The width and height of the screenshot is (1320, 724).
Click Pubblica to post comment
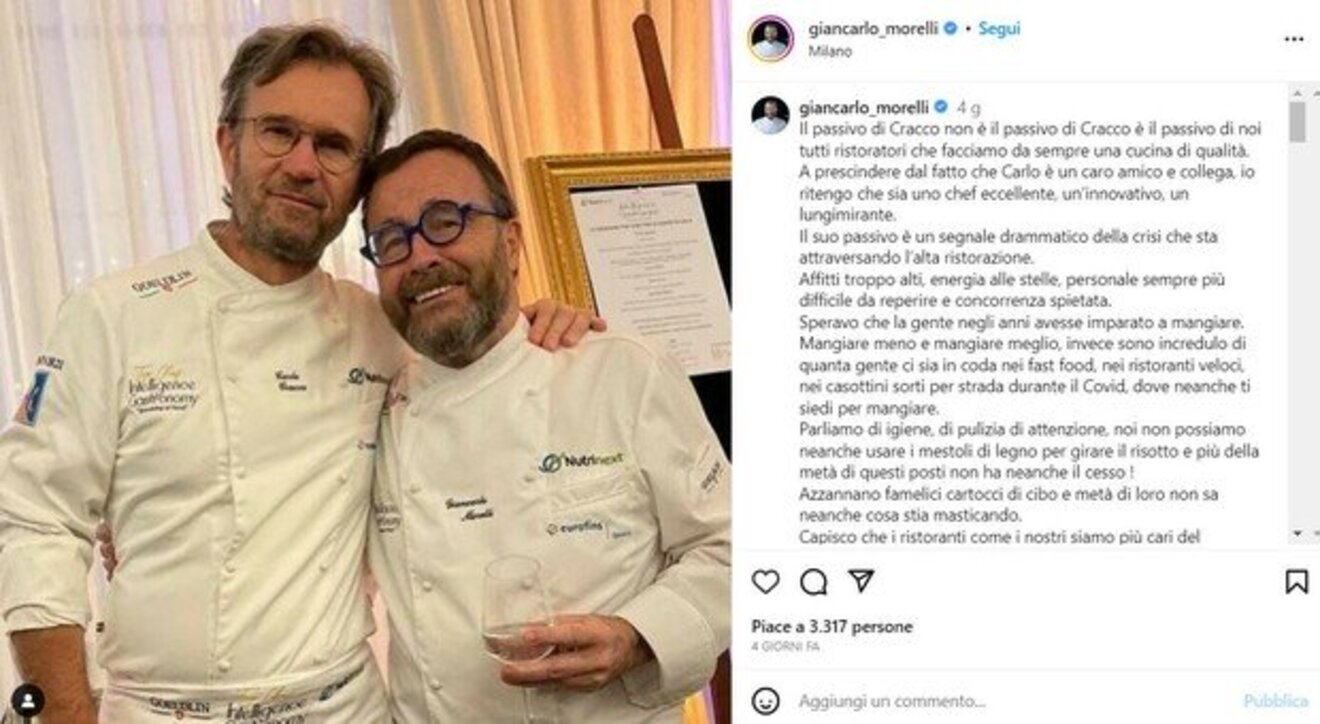[1276, 701]
